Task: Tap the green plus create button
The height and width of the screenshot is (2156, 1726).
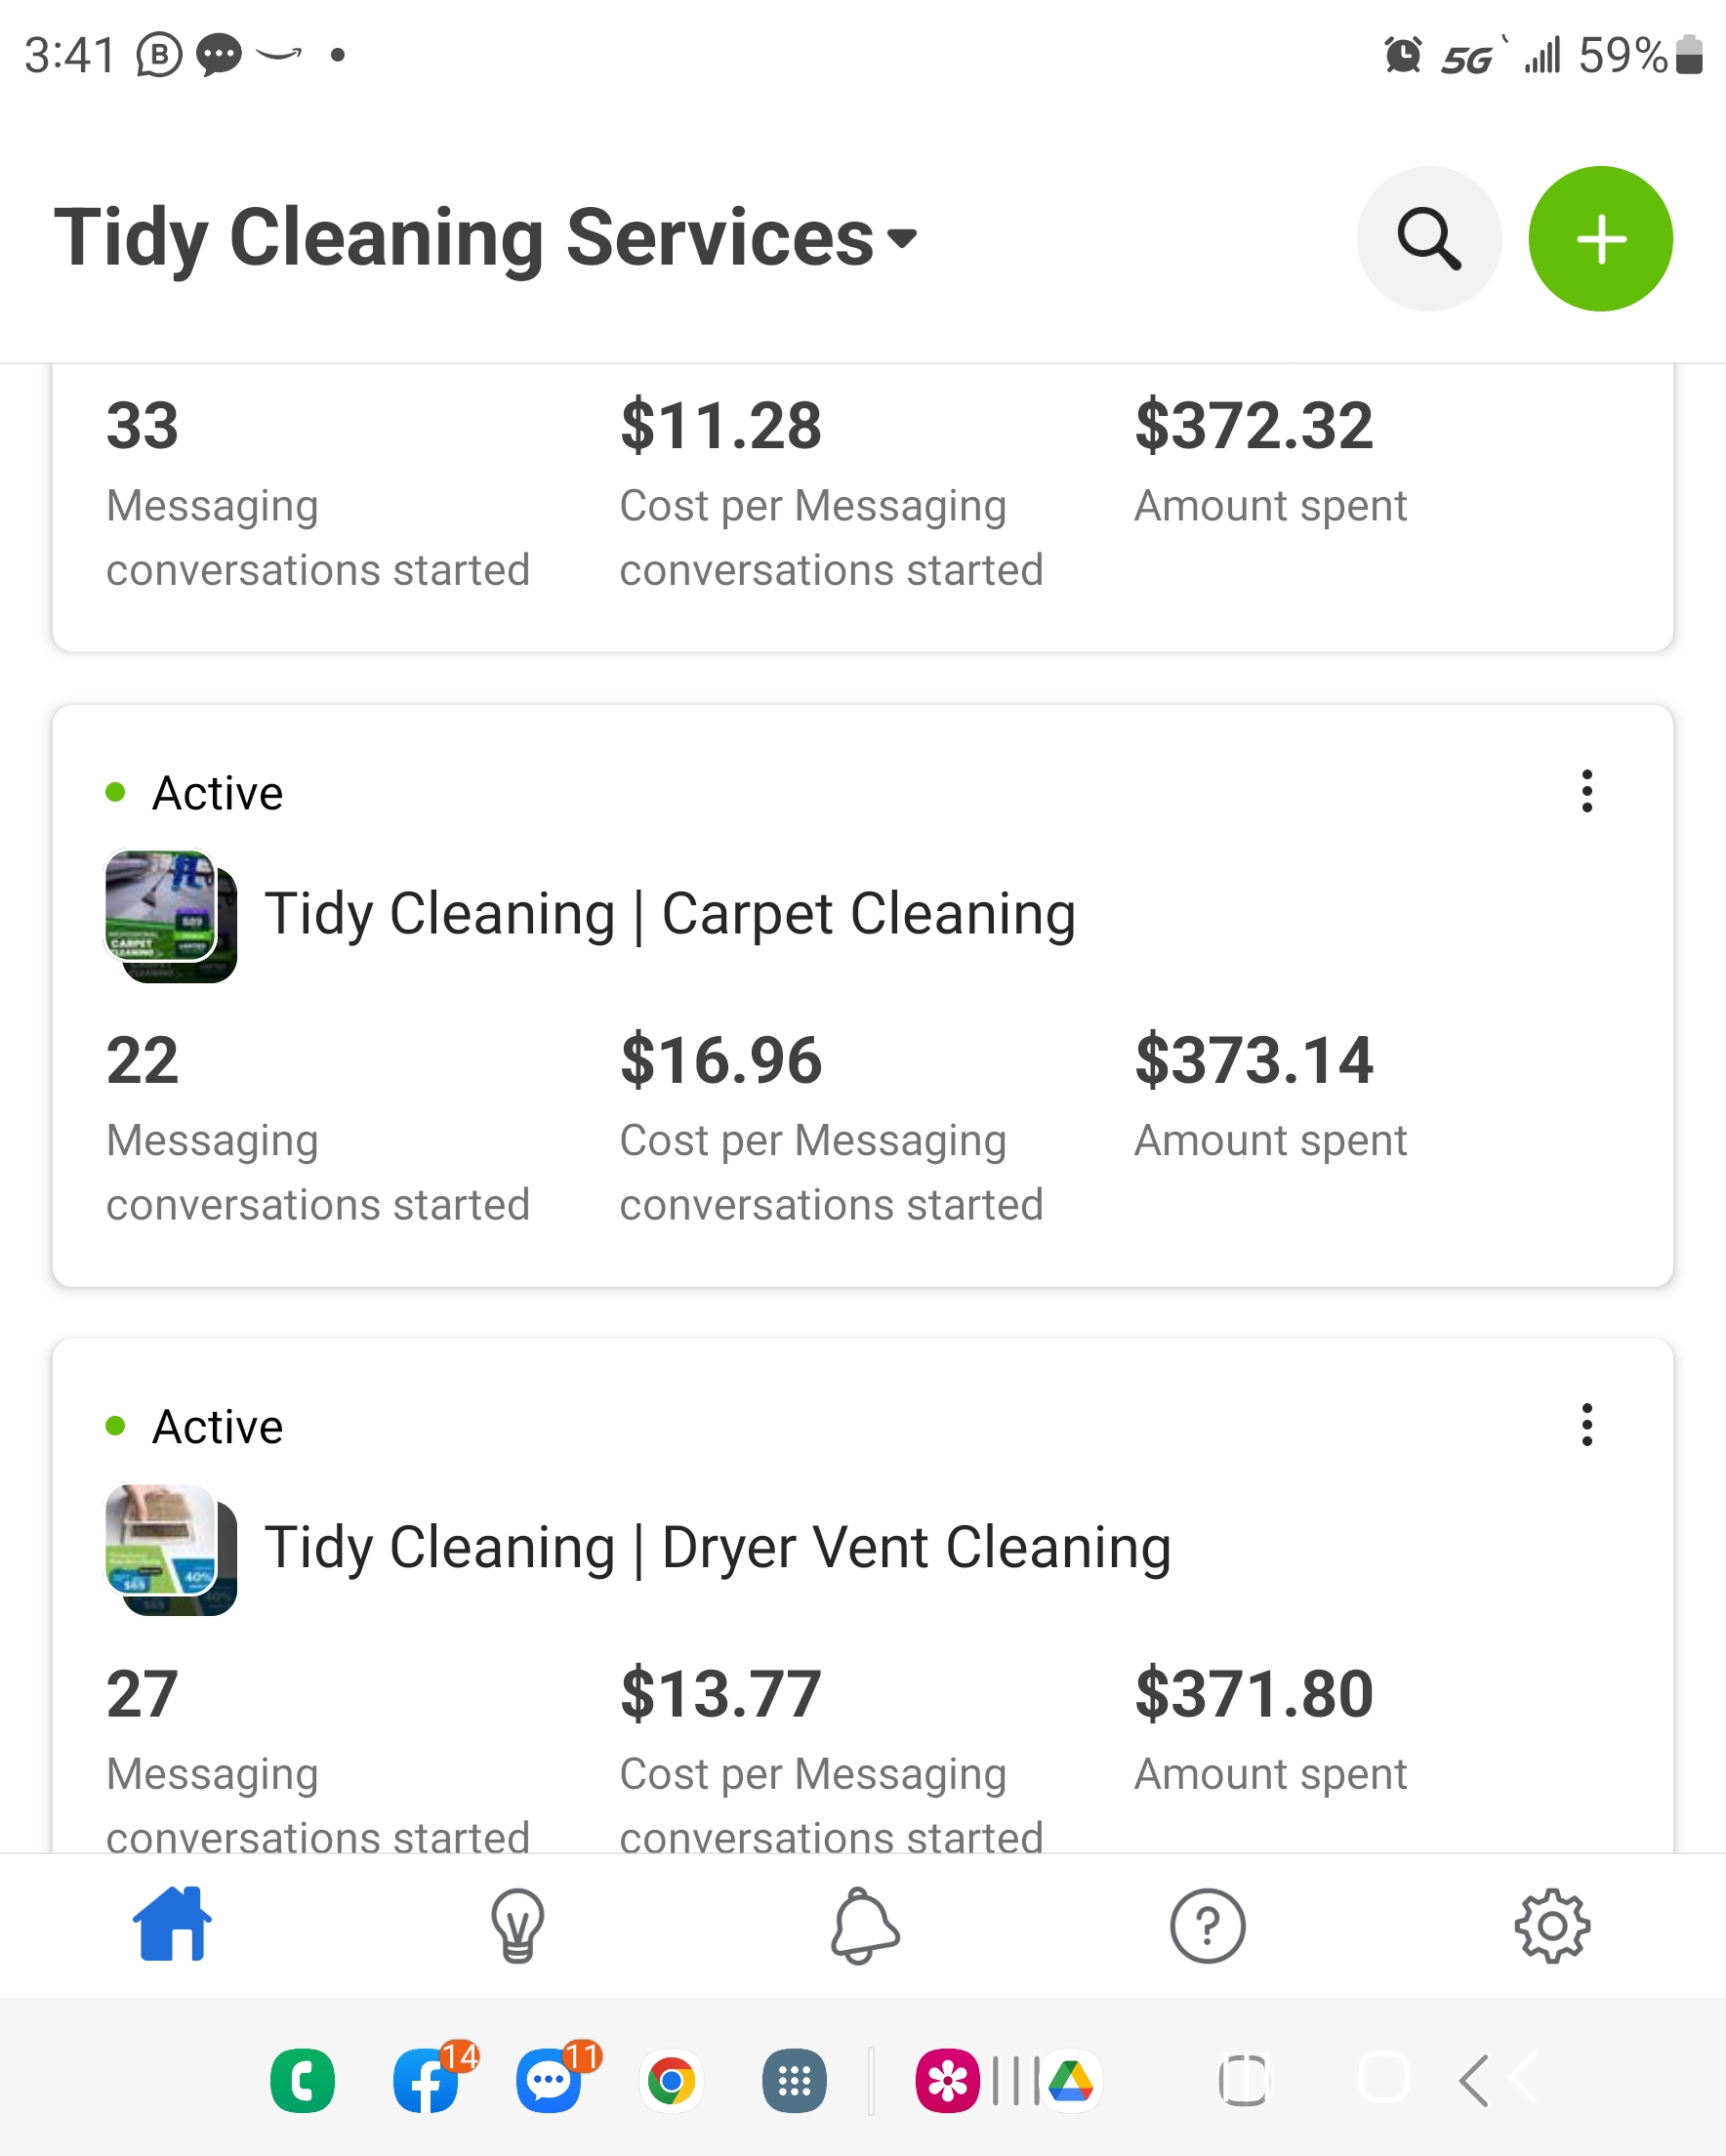Action: [1600, 239]
